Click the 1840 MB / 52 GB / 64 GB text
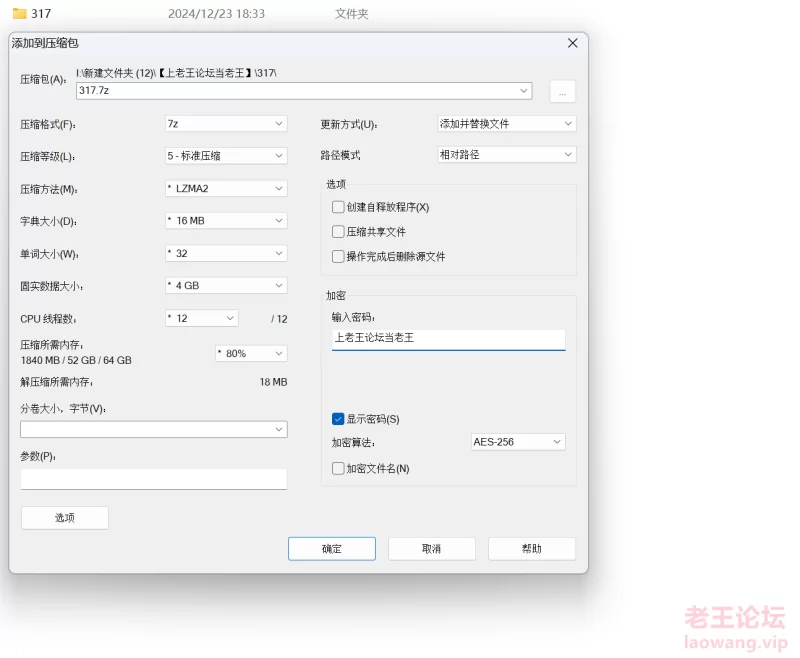This screenshot has height=658, width=800. coord(76,361)
